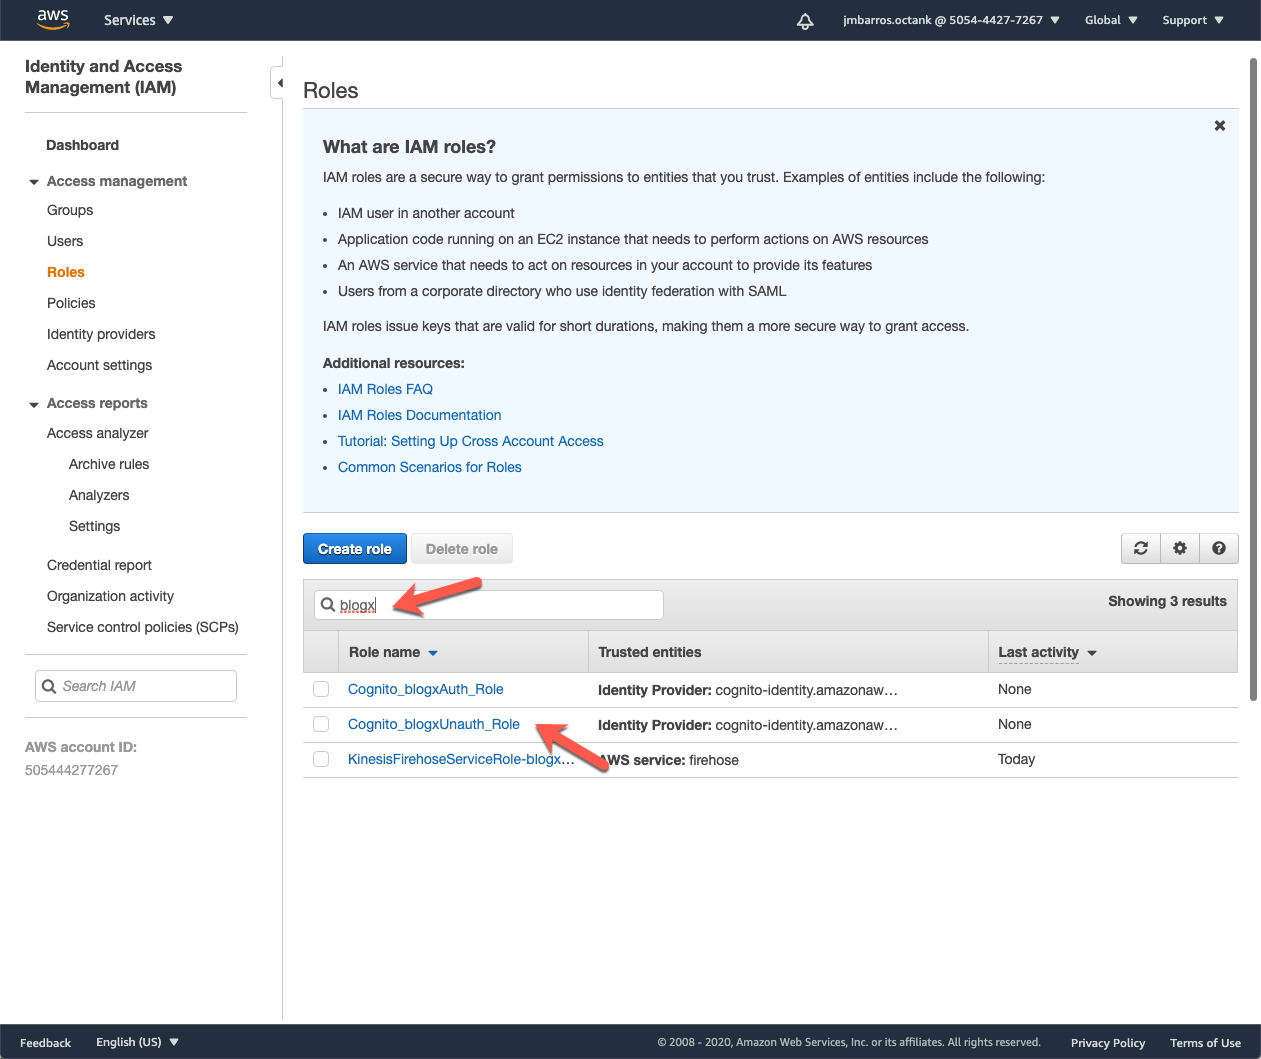Open the IAM Roles Documentation link
Image resolution: width=1261 pixels, height=1059 pixels.
(x=419, y=415)
